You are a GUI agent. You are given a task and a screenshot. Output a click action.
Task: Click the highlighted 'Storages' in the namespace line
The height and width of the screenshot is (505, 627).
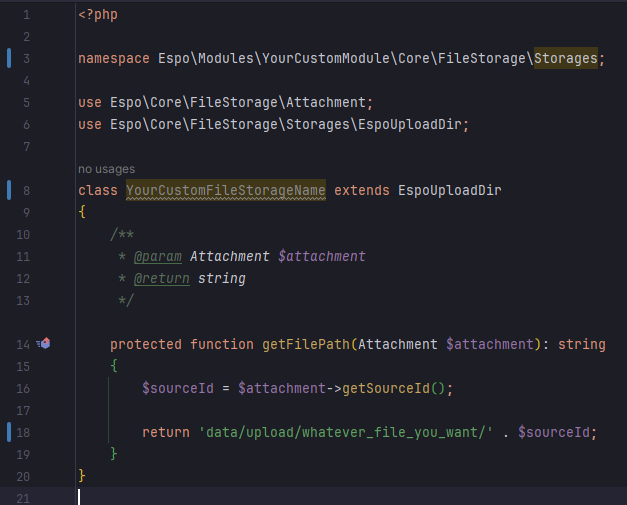pyautogui.click(x=565, y=58)
